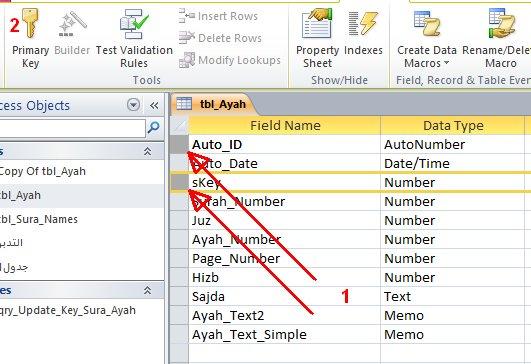Click the search magnifier icon

pyautogui.click(x=153, y=127)
